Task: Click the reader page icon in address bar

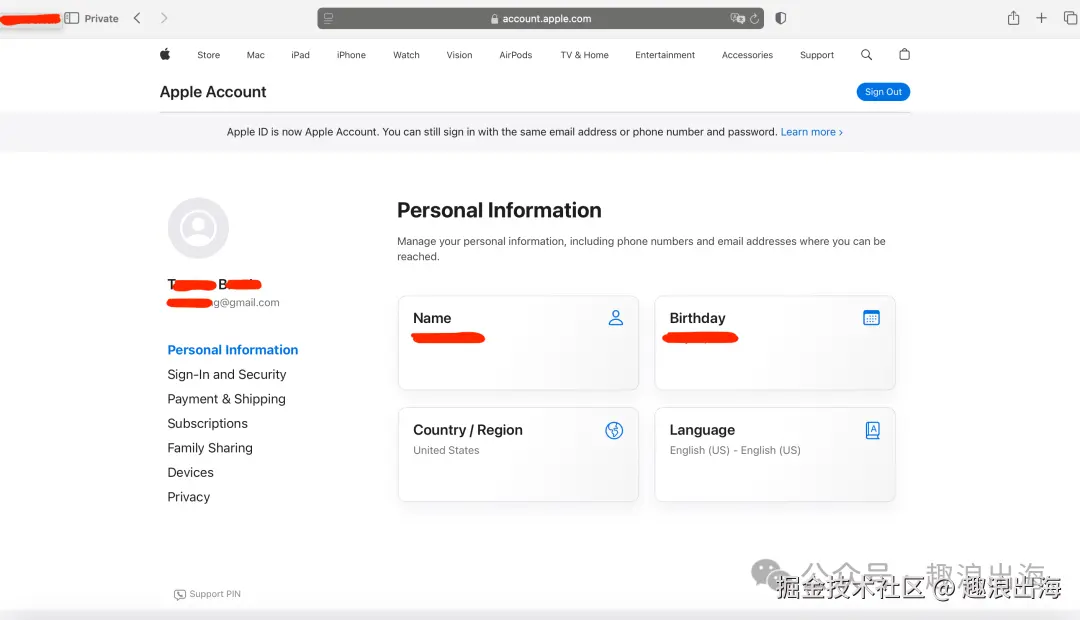Action: pos(329,19)
